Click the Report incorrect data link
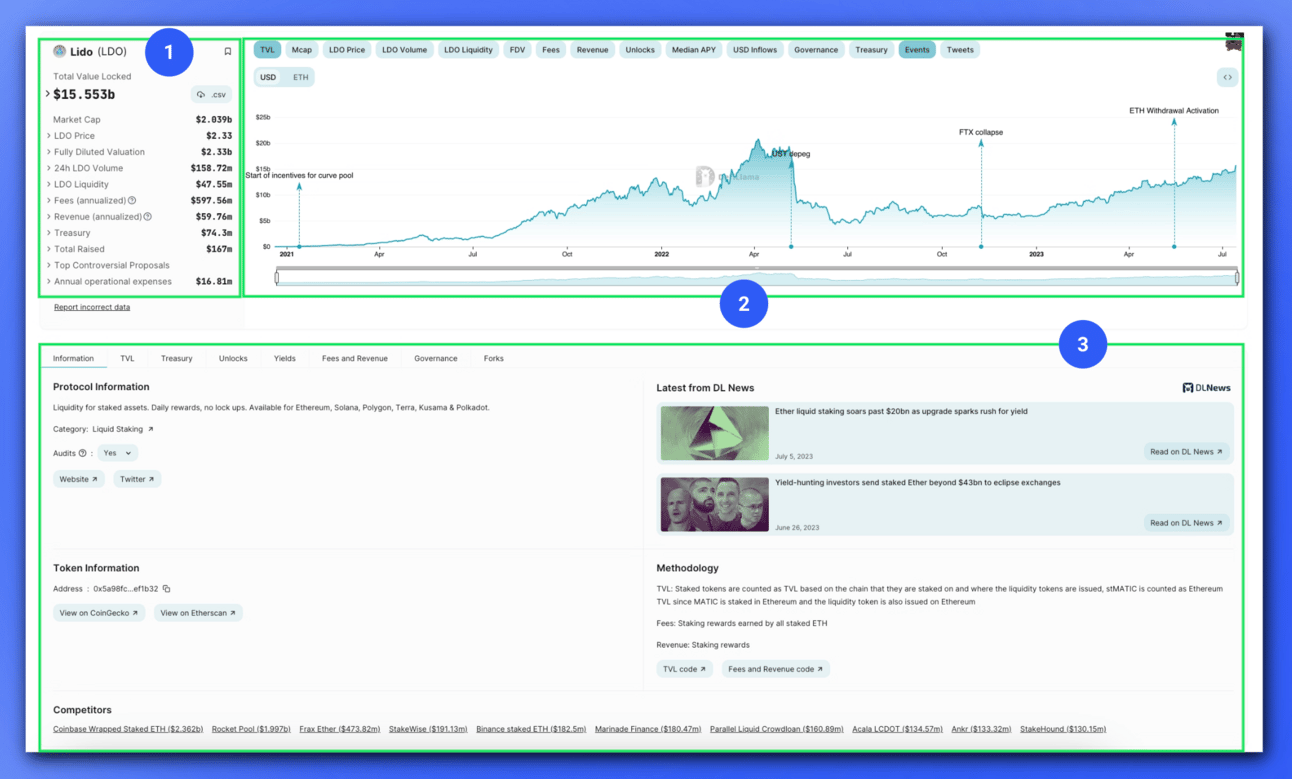1292x779 pixels. tap(92, 307)
